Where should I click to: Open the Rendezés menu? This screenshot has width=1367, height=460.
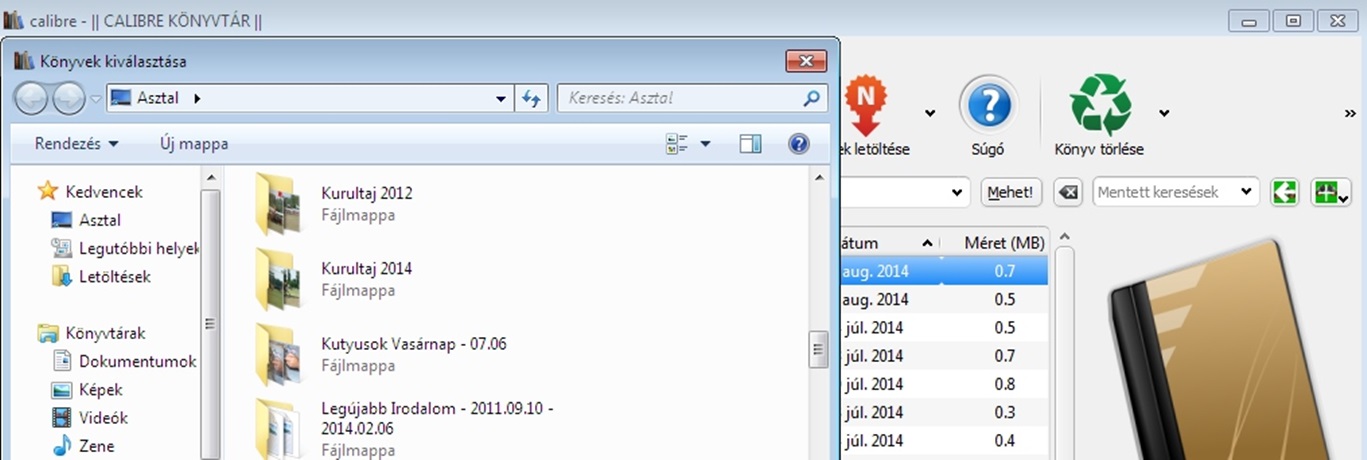[x=76, y=144]
